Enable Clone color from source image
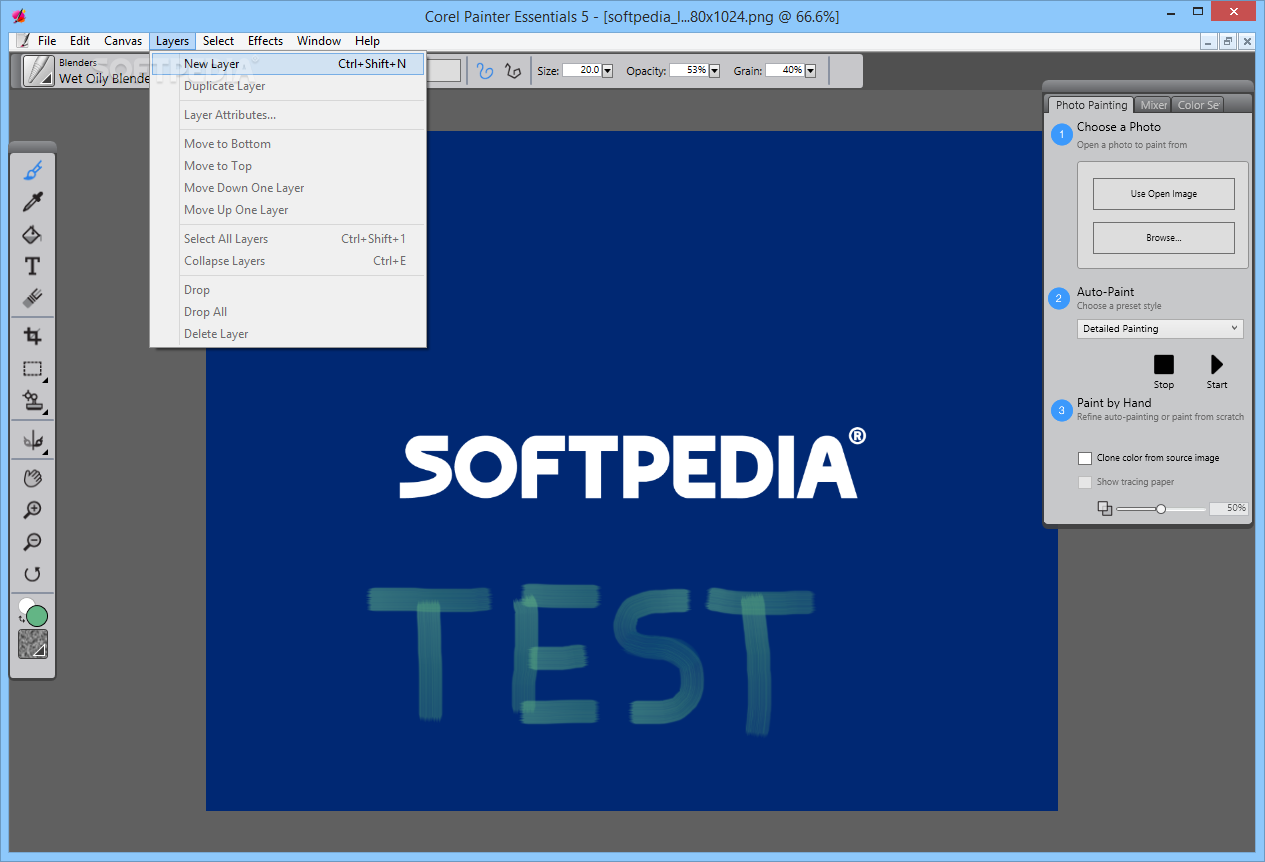This screenshot has height=862, width=1265. point(1085,458)
